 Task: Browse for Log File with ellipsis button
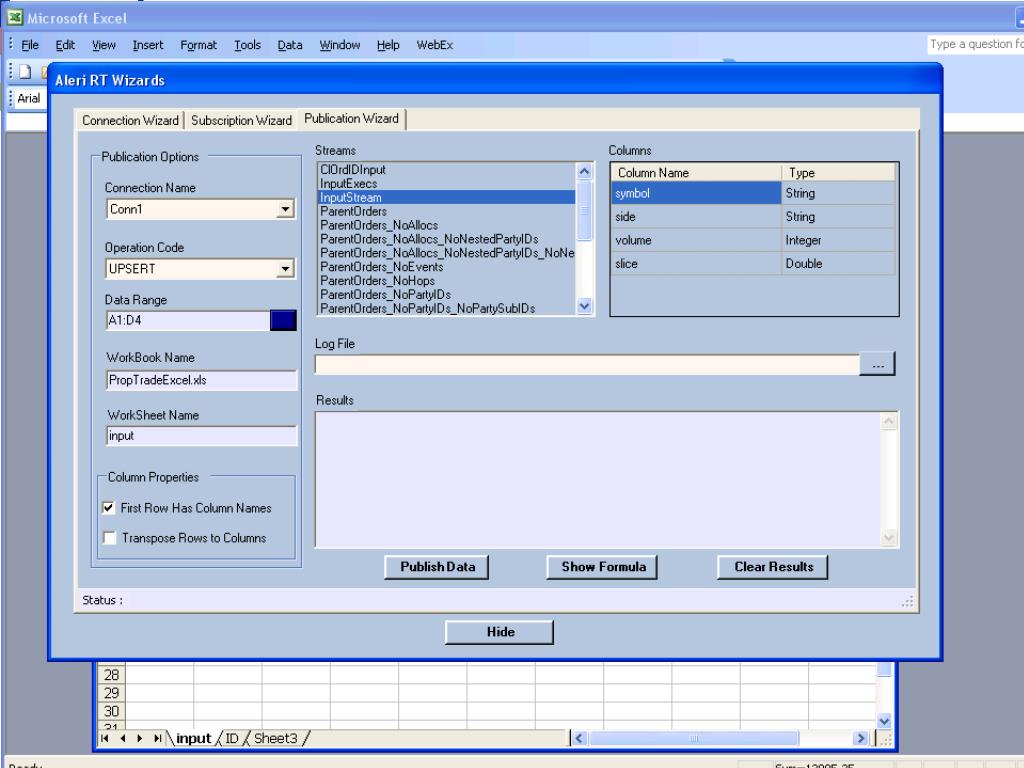tap(878, 364)
